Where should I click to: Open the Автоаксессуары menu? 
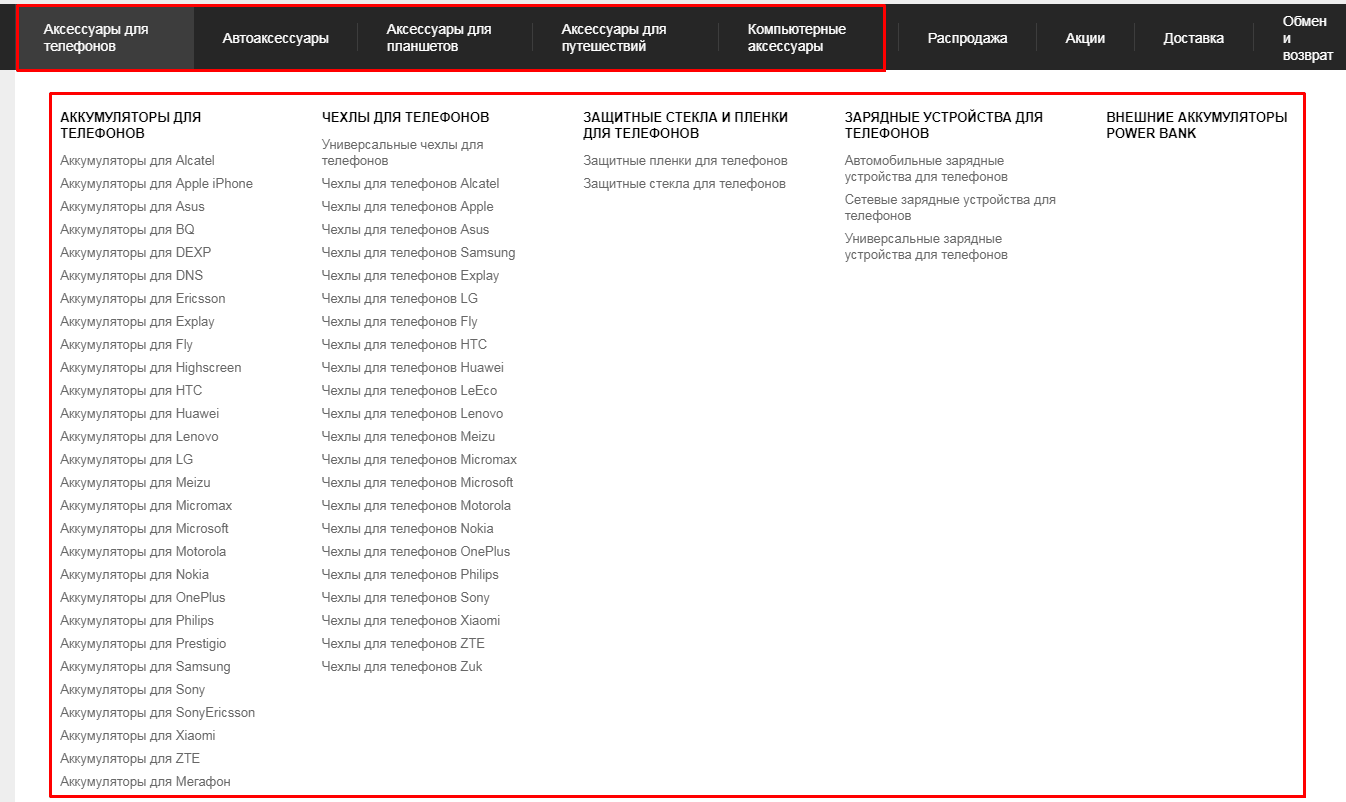pos(276,38)
